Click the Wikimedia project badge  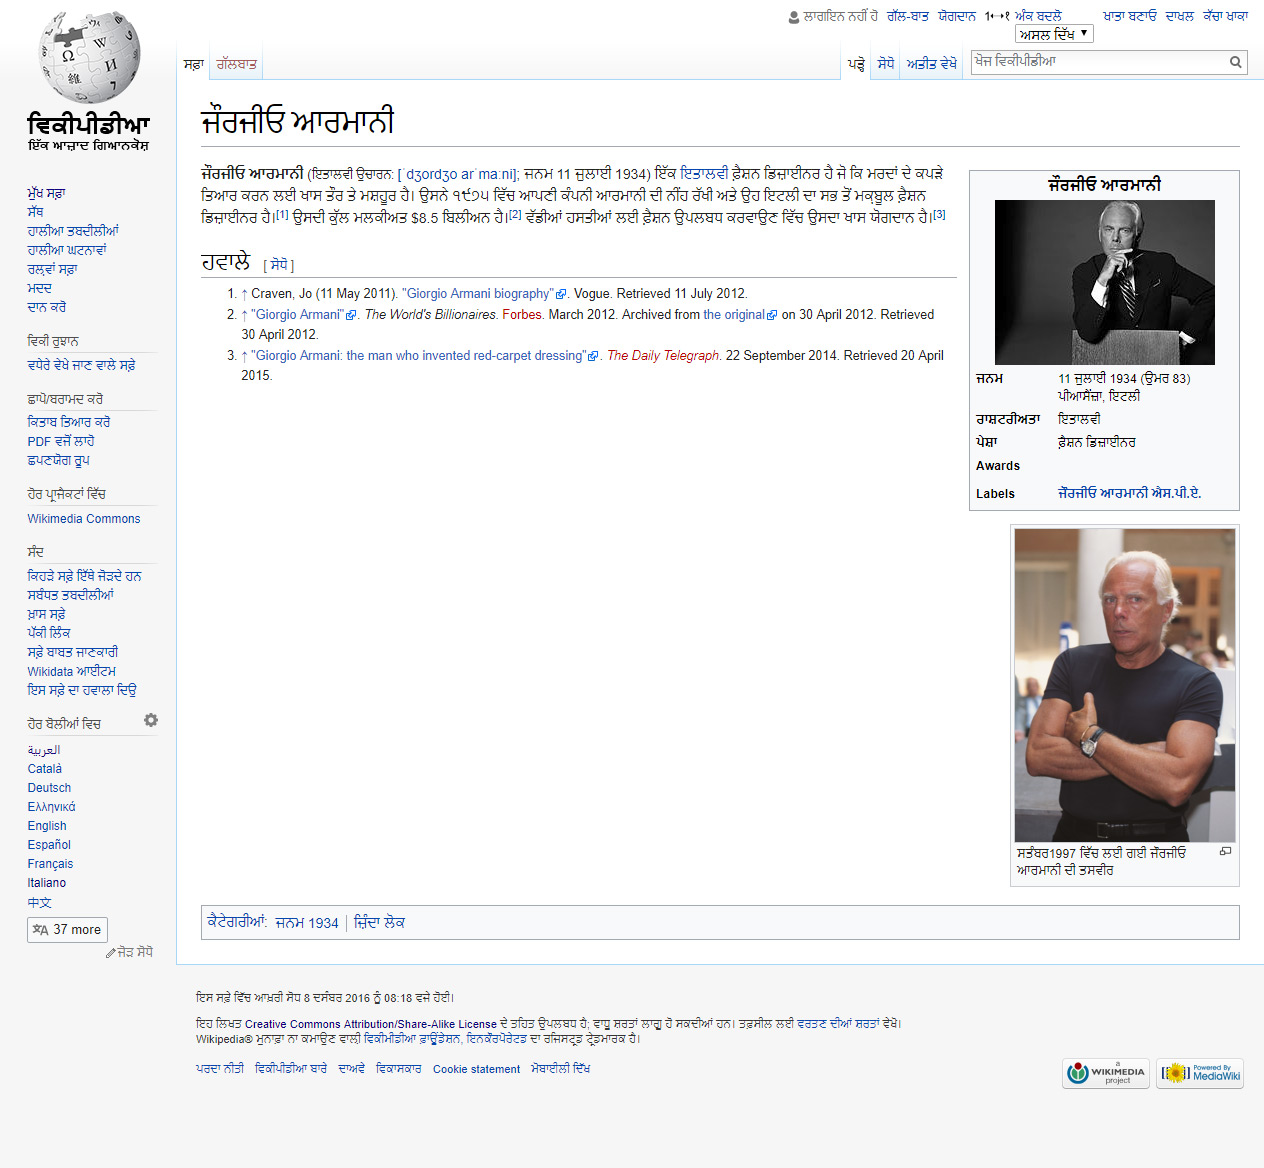(1106, 1073)
